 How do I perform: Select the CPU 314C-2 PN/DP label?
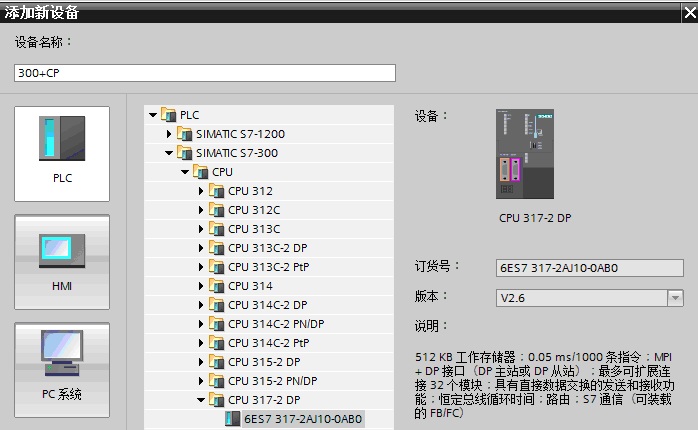[x=276, y=324]
